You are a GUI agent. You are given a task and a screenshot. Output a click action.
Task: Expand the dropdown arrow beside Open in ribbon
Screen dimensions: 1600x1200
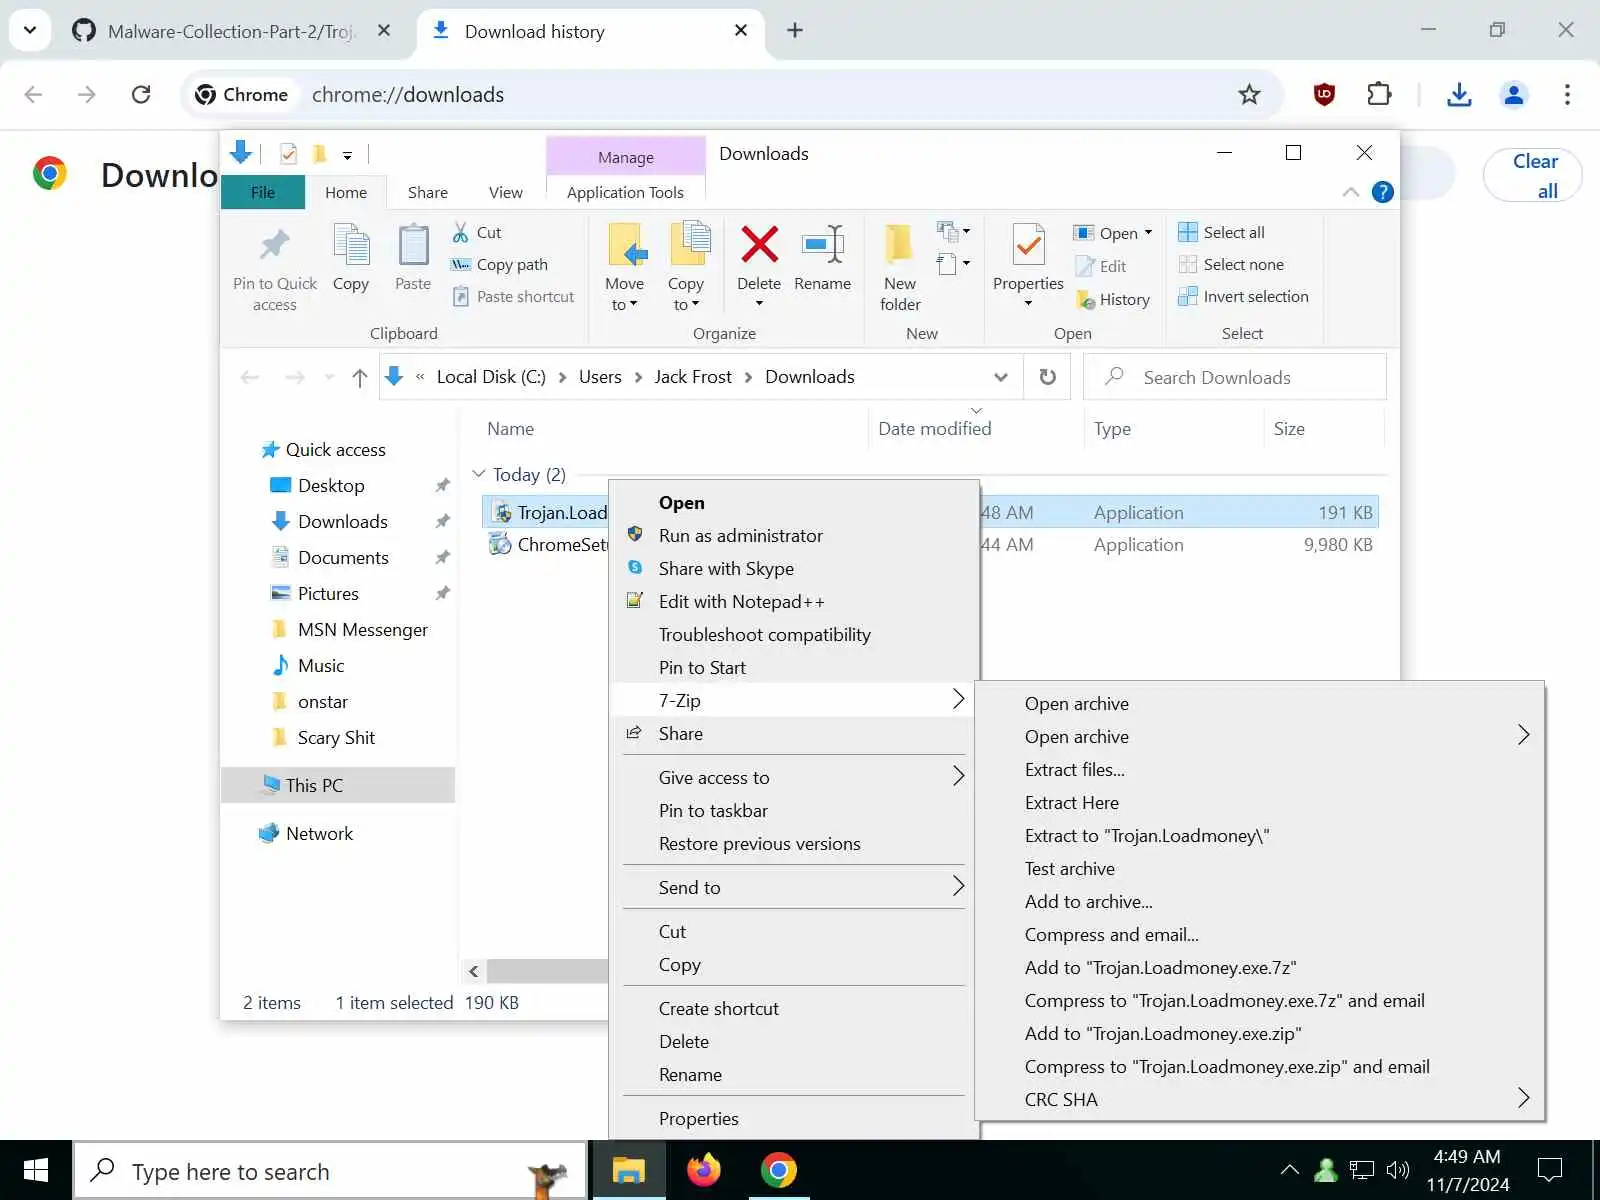coord(1148,232)
